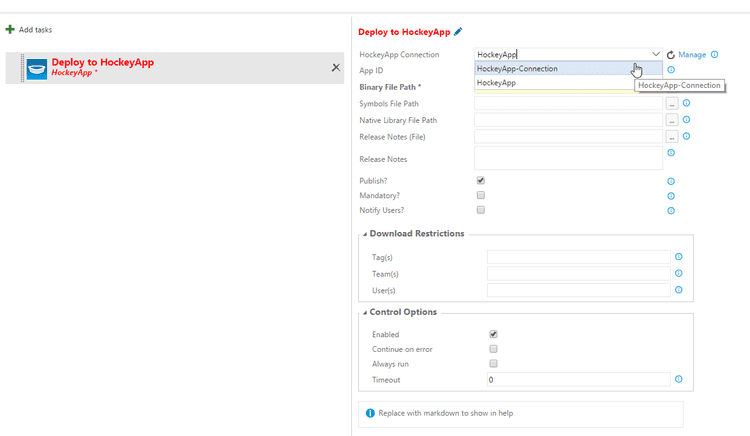Screen dimensions: 750x436
Task: Click the Release Notes (File) input
Action: pyautogui.click(x=568, y=137)
